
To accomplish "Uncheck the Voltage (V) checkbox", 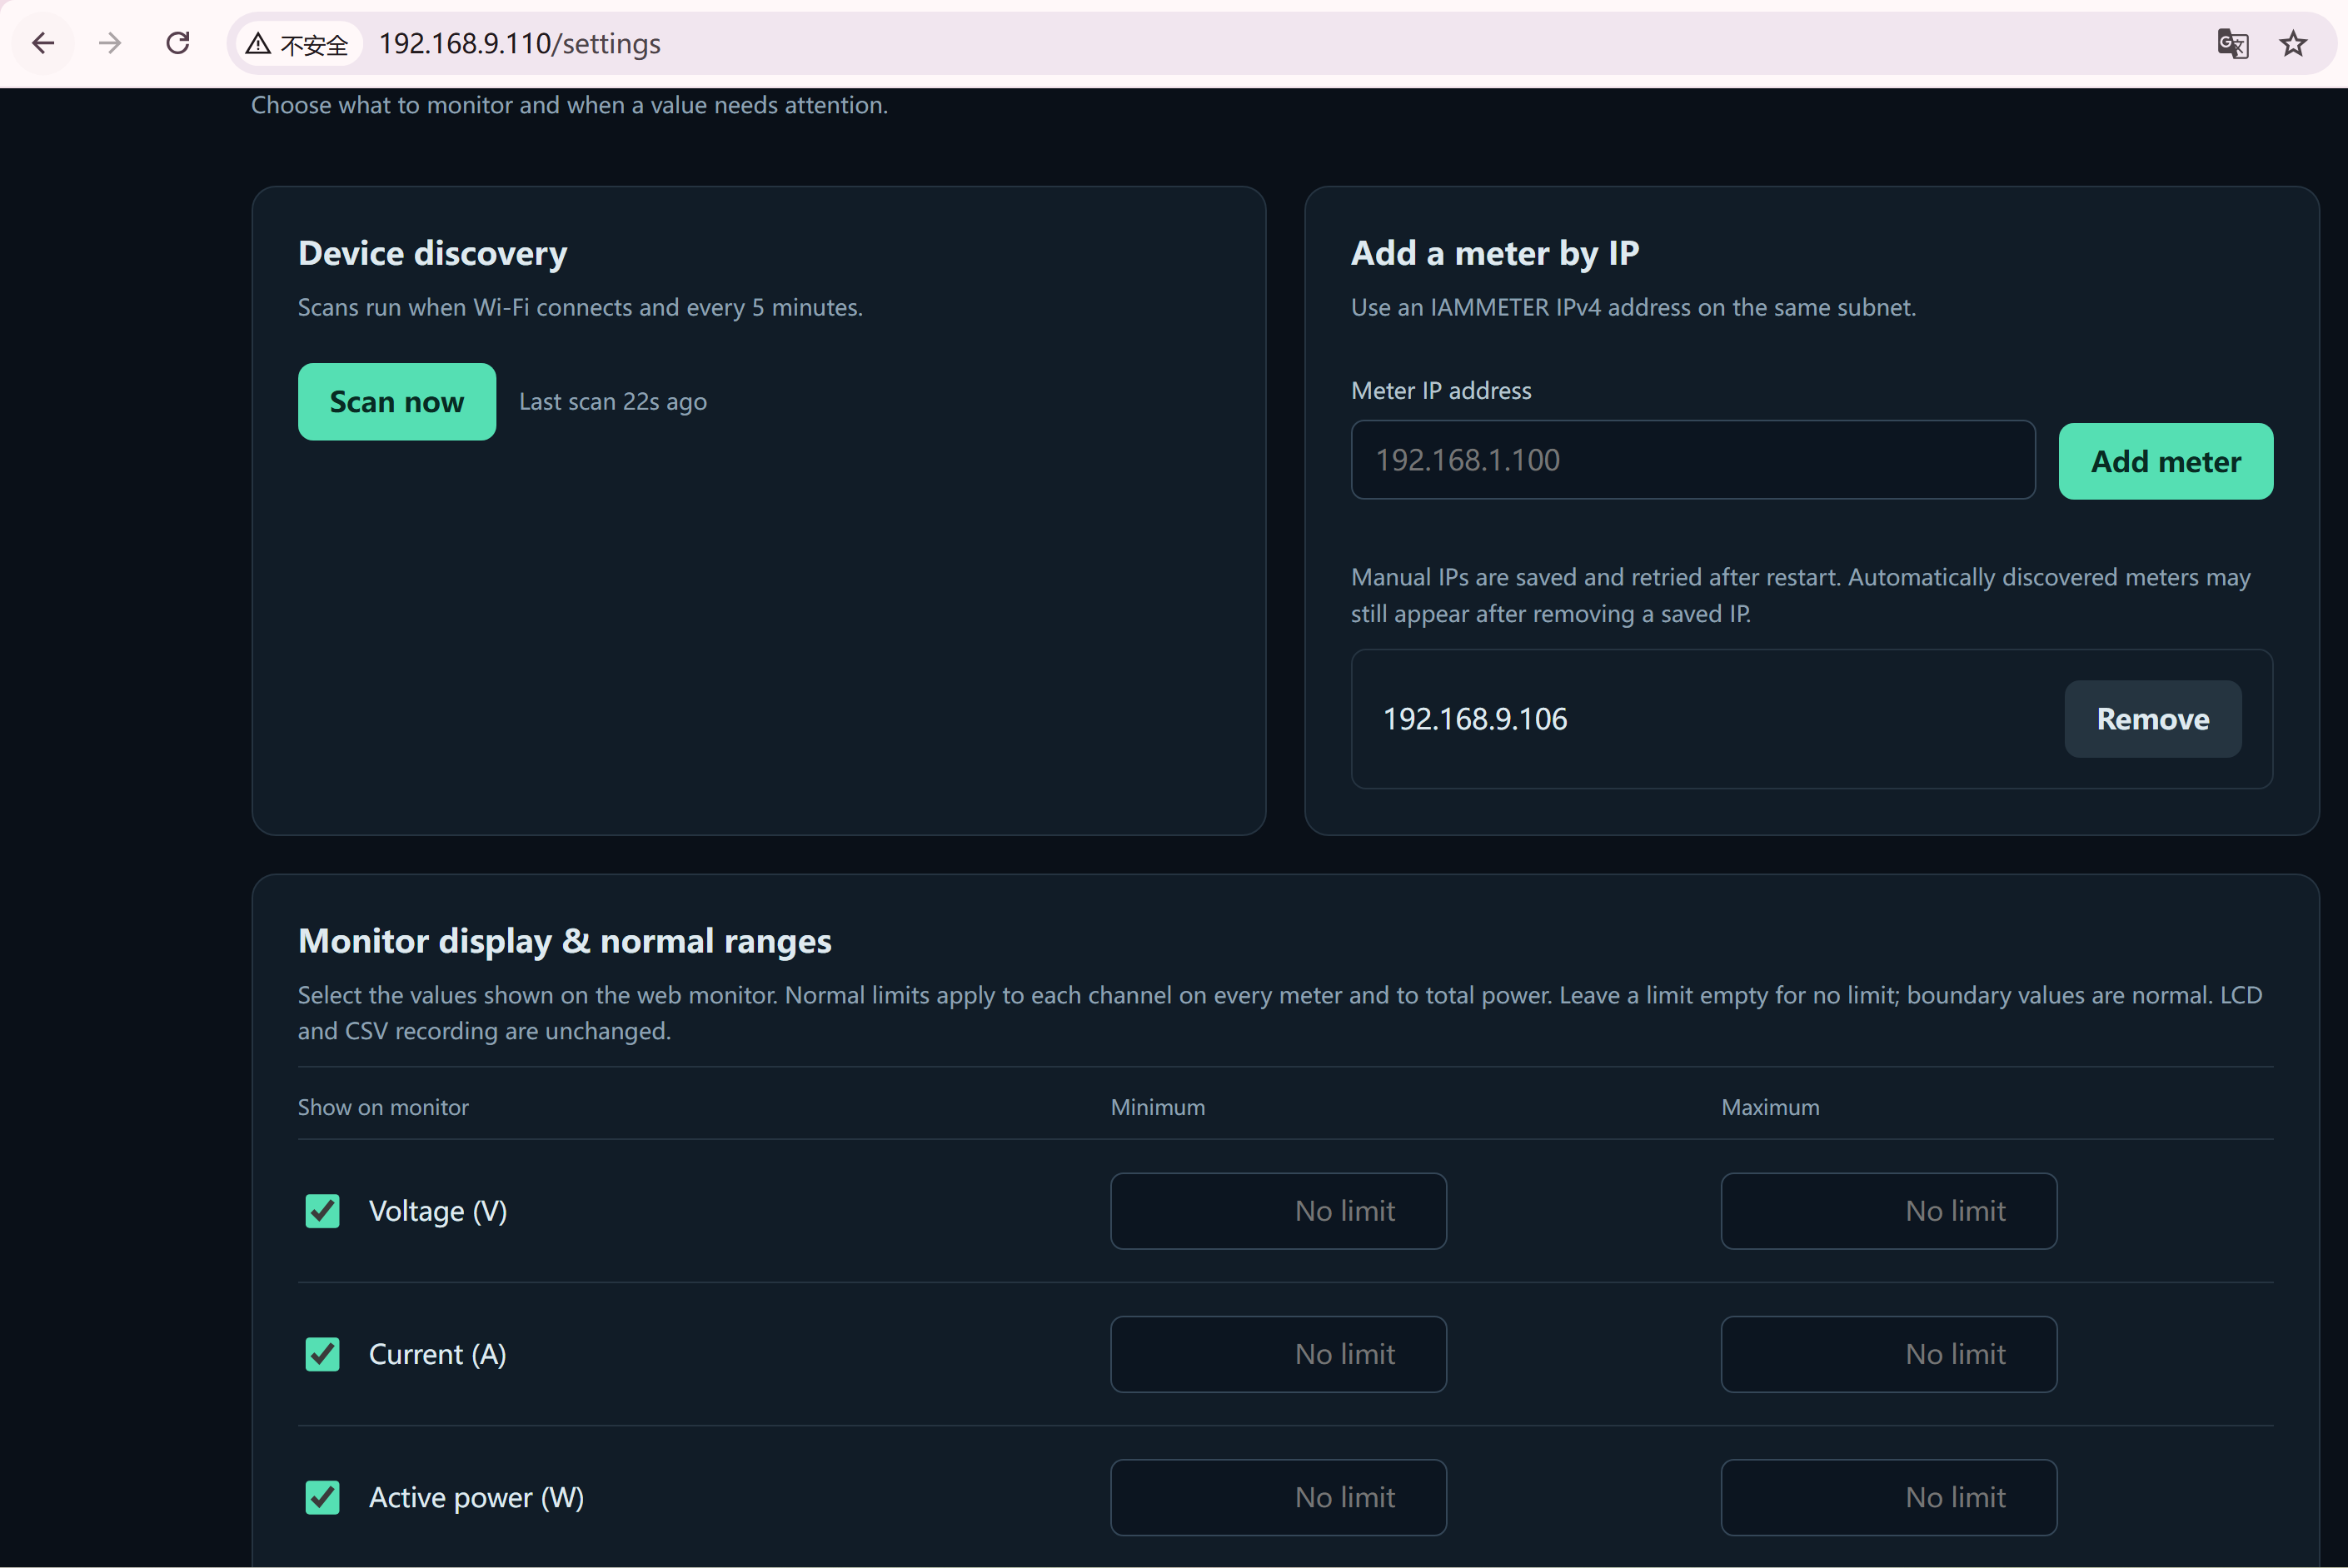I will [322, 1211].
